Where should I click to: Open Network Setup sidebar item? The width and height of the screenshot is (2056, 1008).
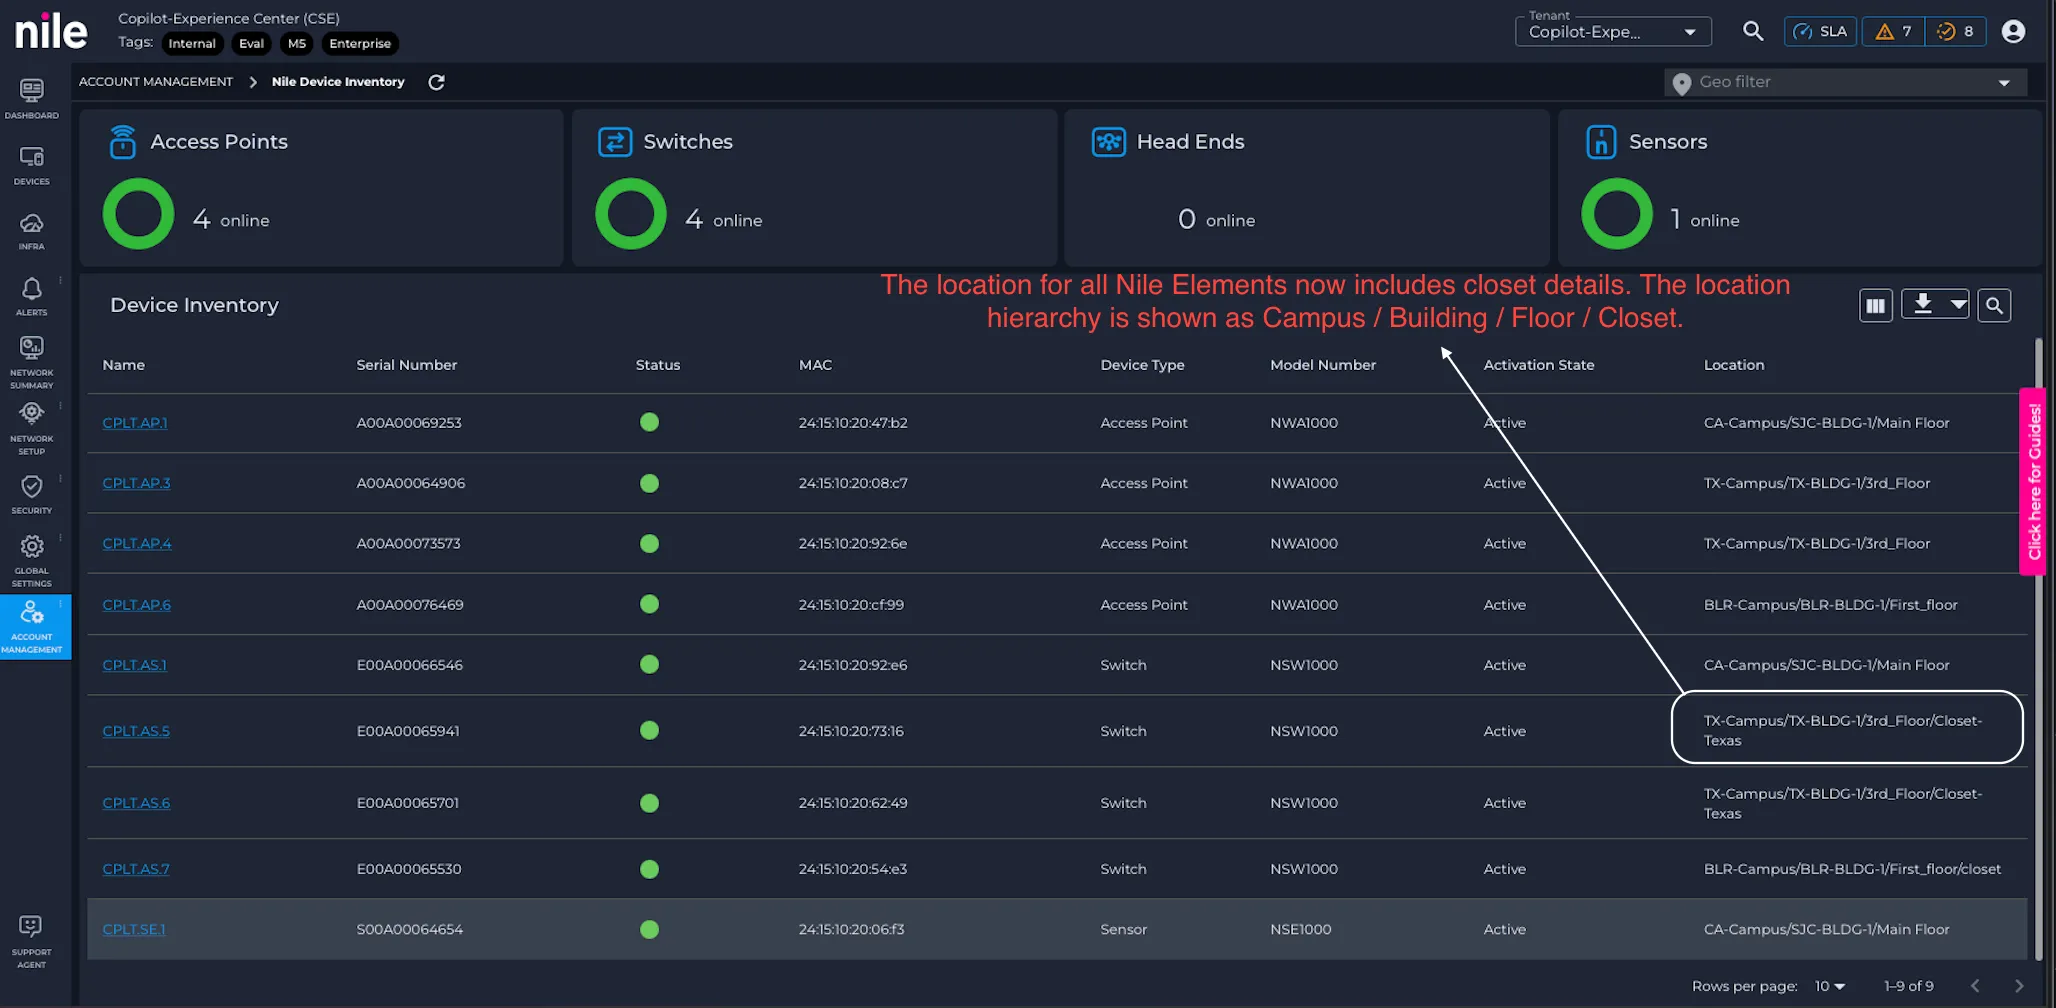31,428
